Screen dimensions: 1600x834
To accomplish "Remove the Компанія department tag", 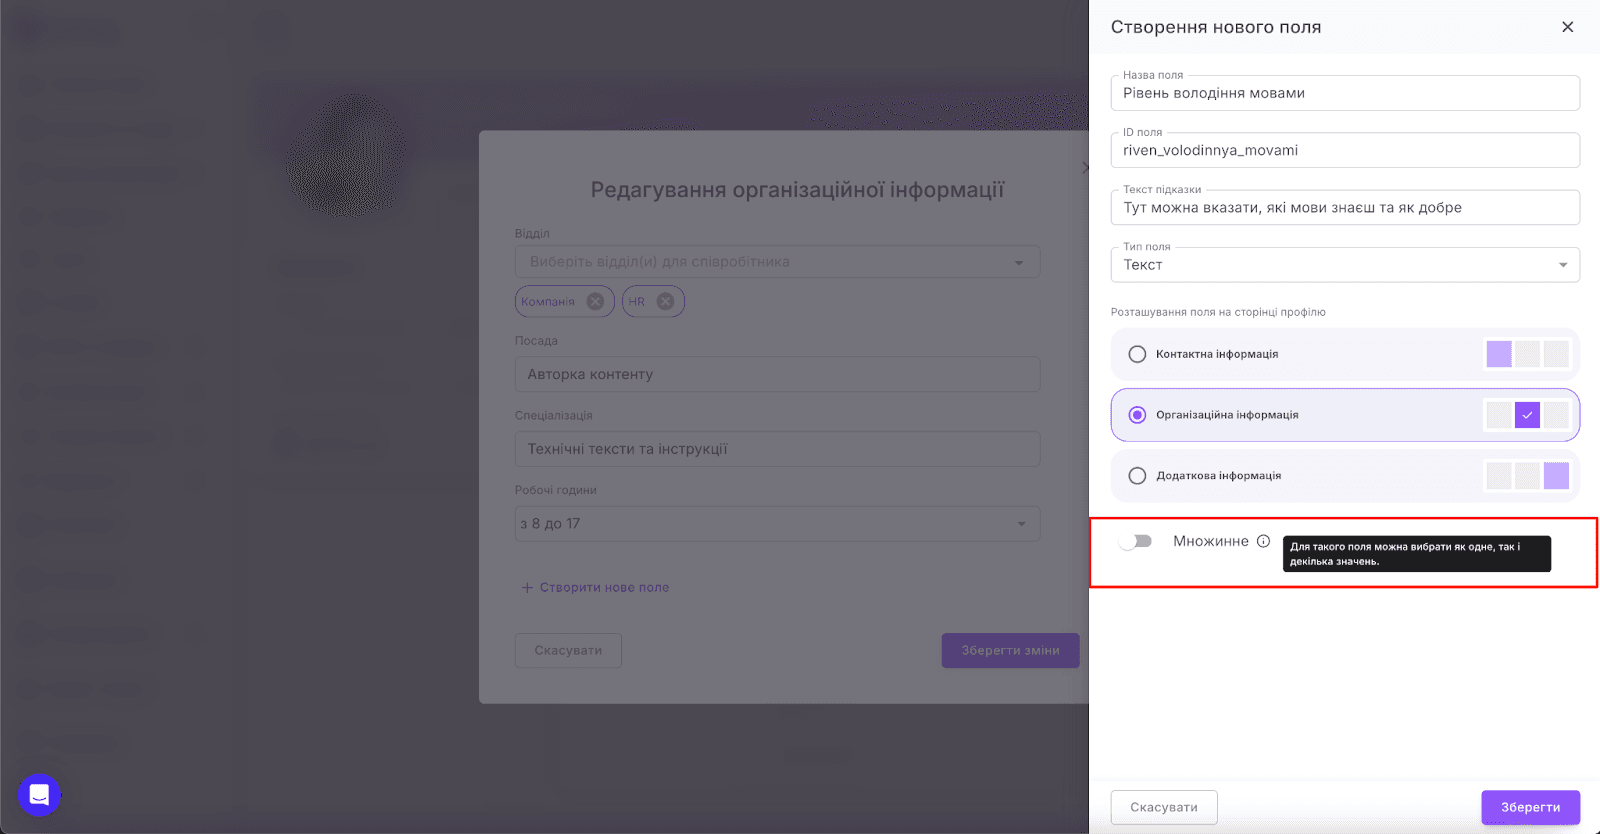I will 595,301.
